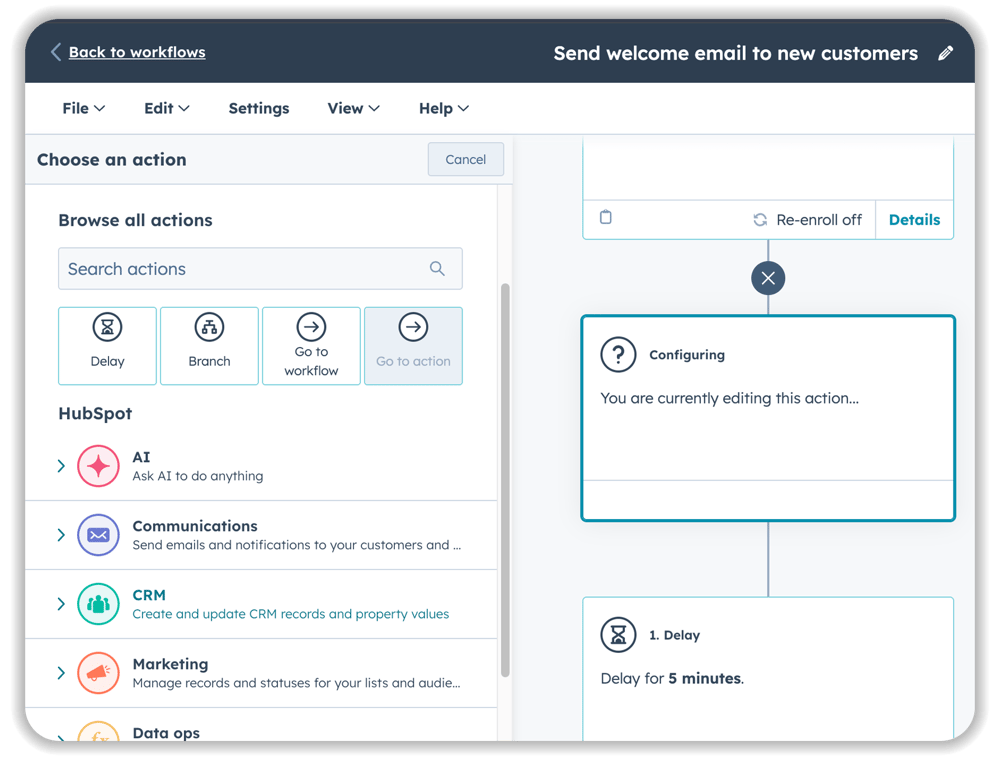Click the Communications envelope icon
Viewport: 1000px width, 760px height.
[98, 535]
